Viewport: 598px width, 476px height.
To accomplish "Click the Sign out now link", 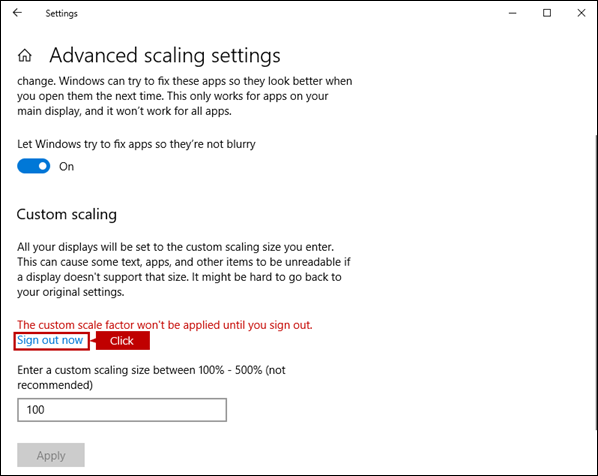I will (50, 340).
